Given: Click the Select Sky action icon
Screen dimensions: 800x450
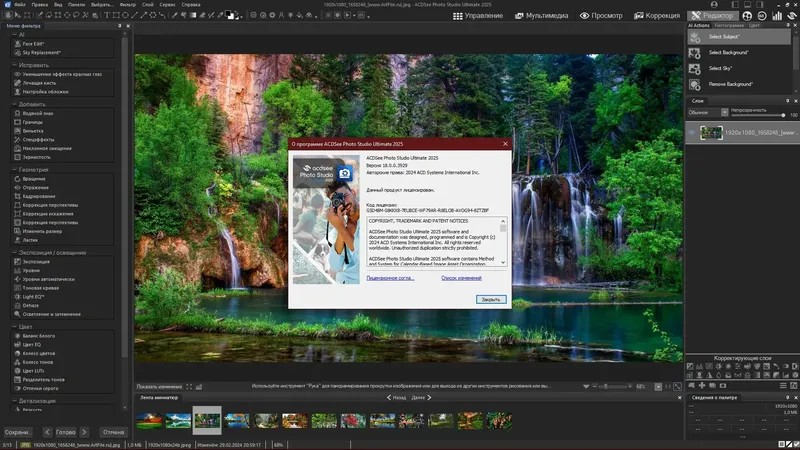Looking at the screenshot, I should click(x=694, y=68).
